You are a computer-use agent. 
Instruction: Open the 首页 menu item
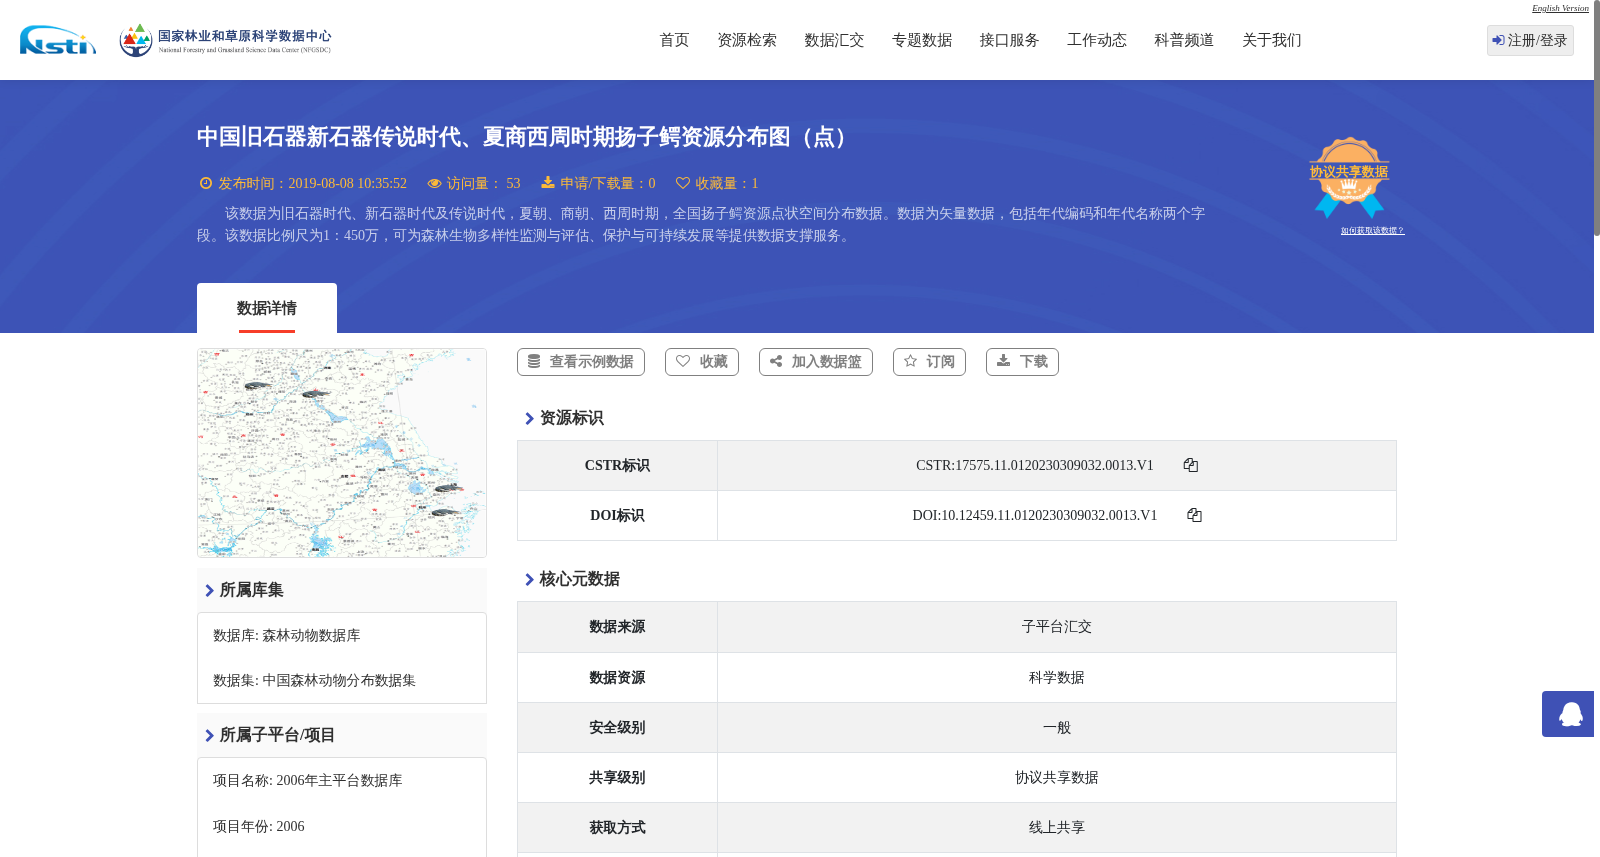tap(674, 40)
